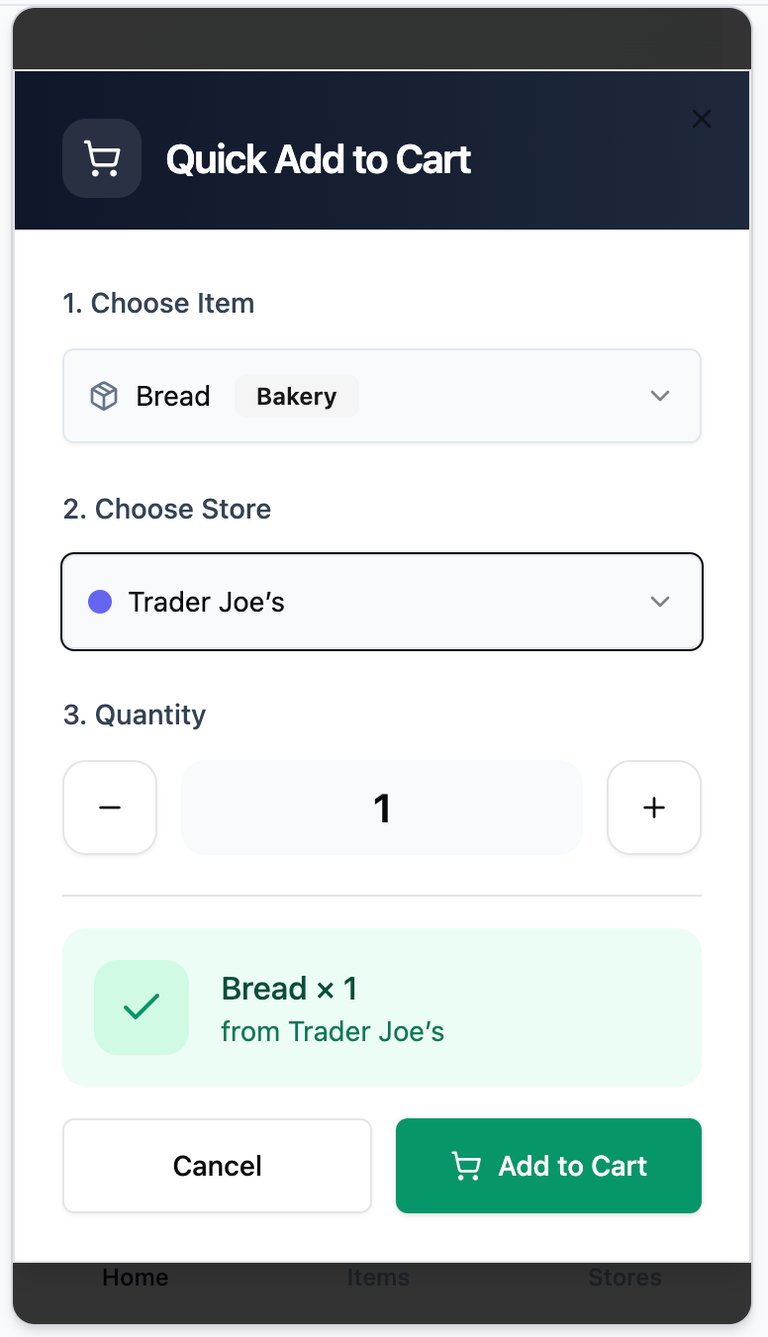The image size is (768, 1337).
Task: Switch to the Items tab
Action: click(x=378, y=1278)
